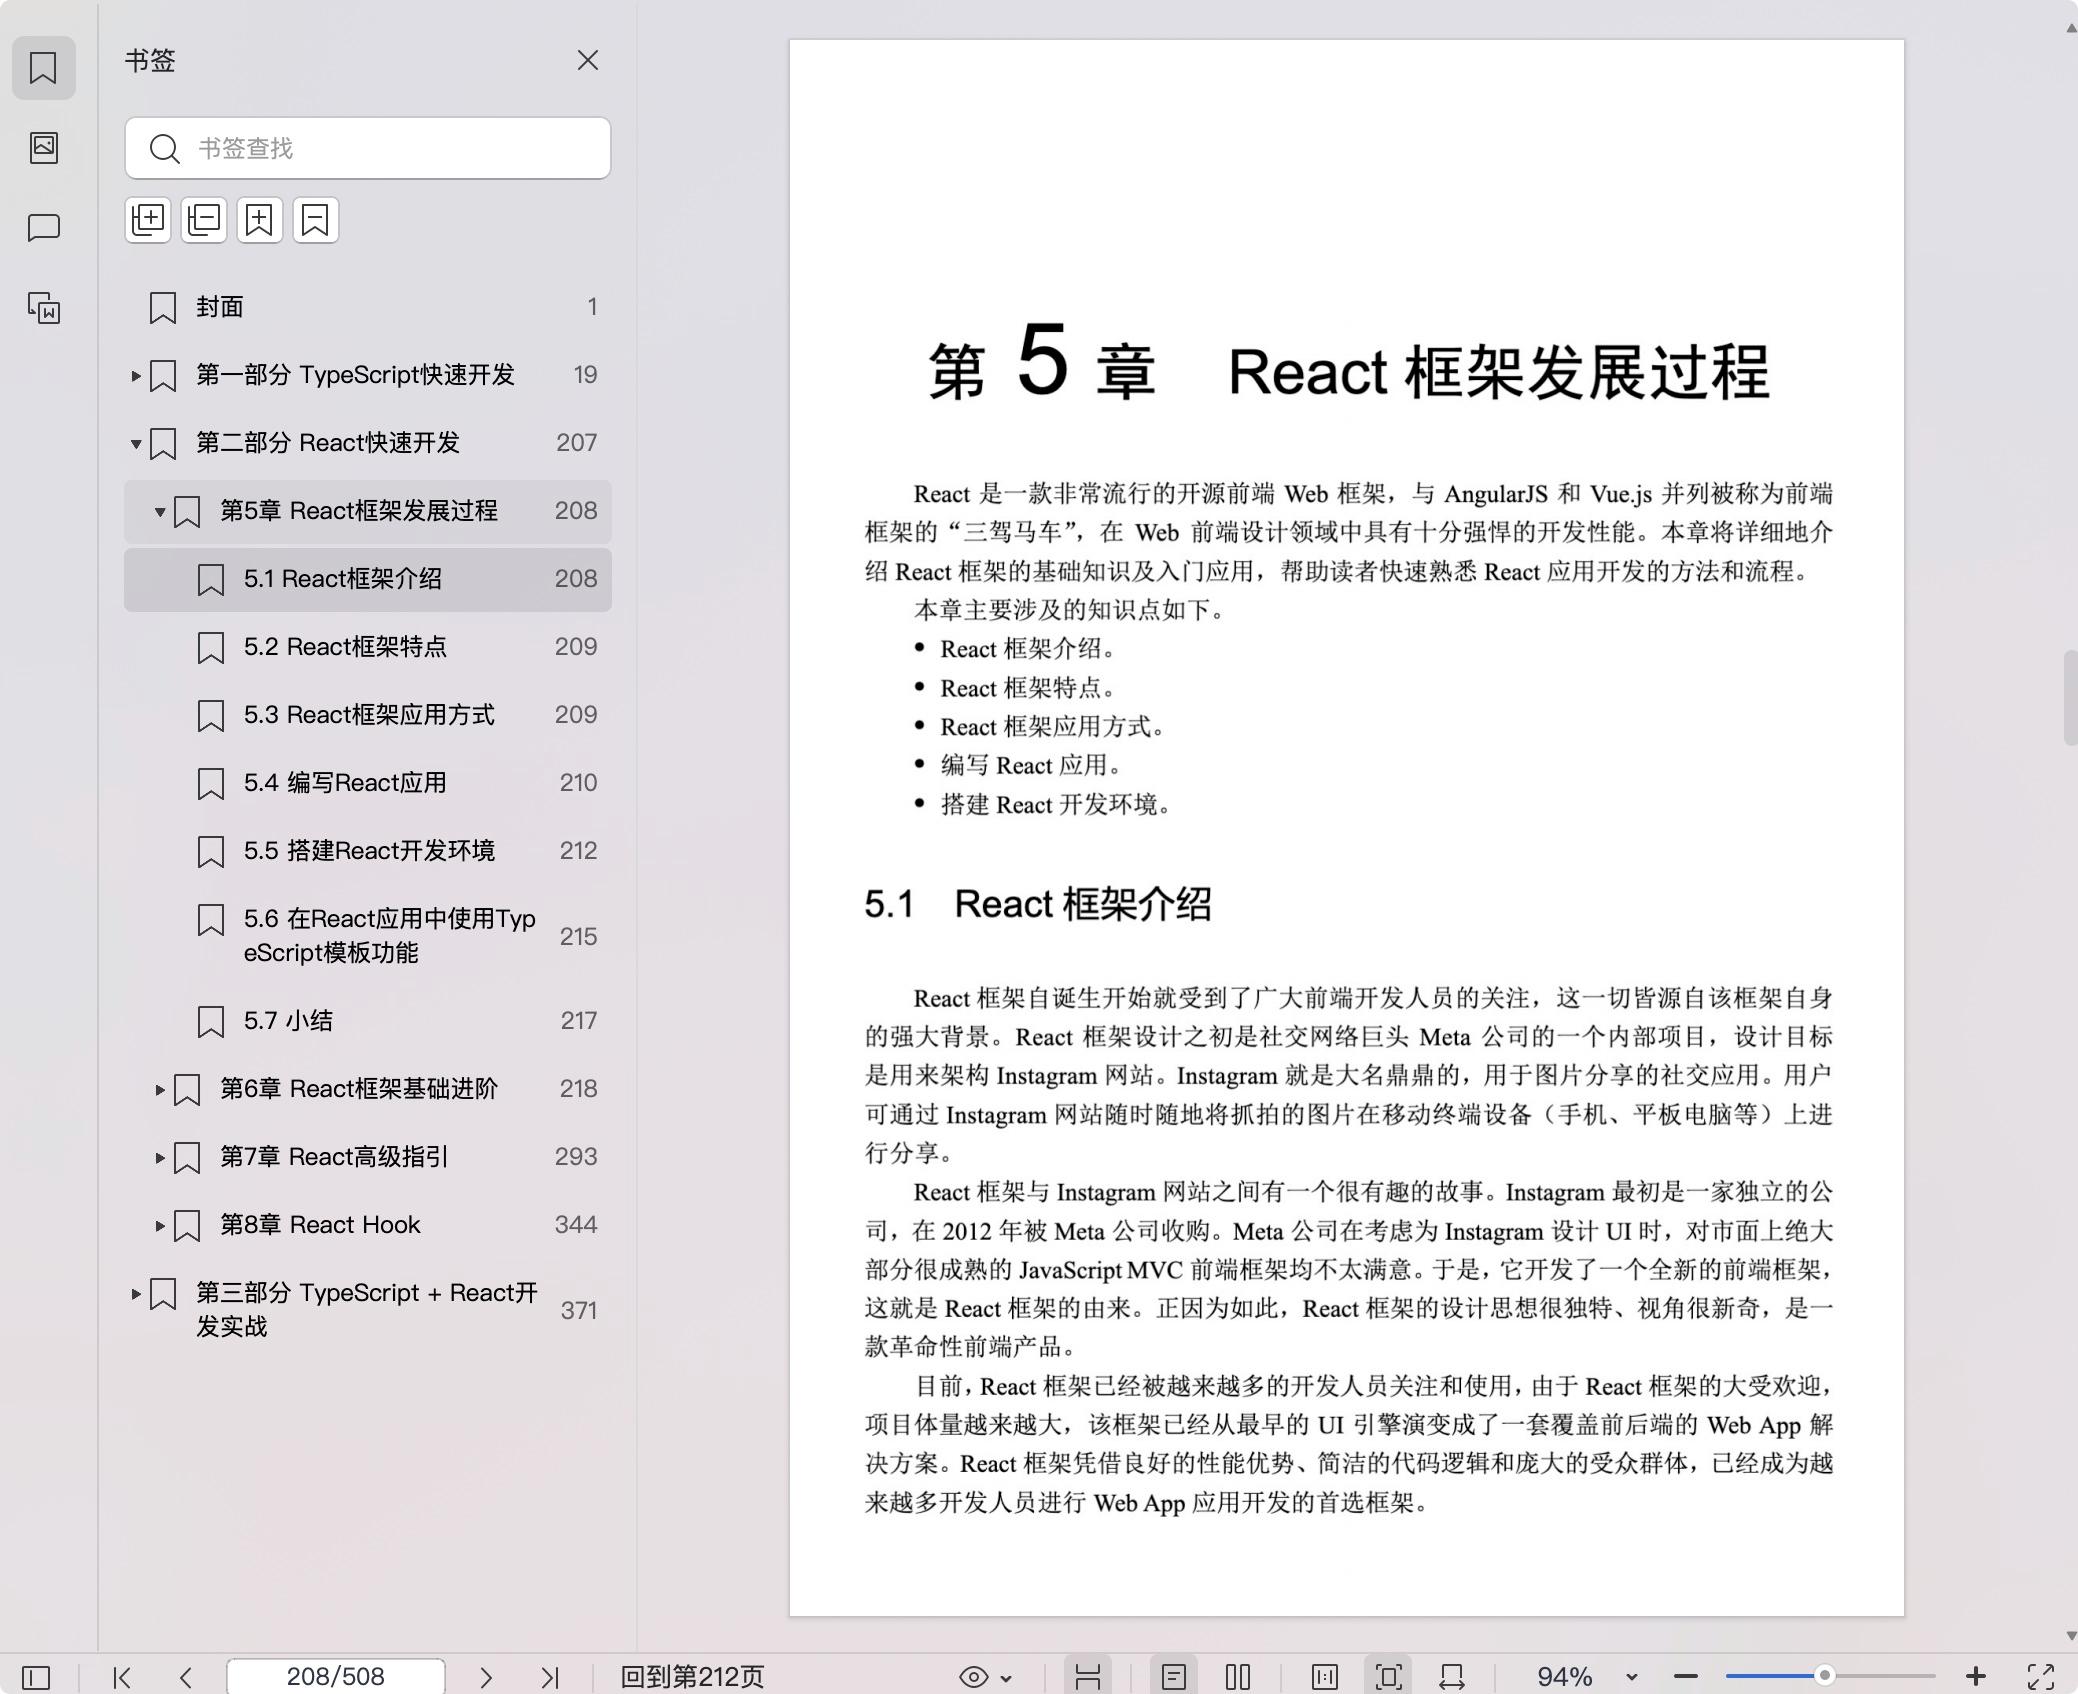Toggle fit-page zoom icon

point(1389,1677)
